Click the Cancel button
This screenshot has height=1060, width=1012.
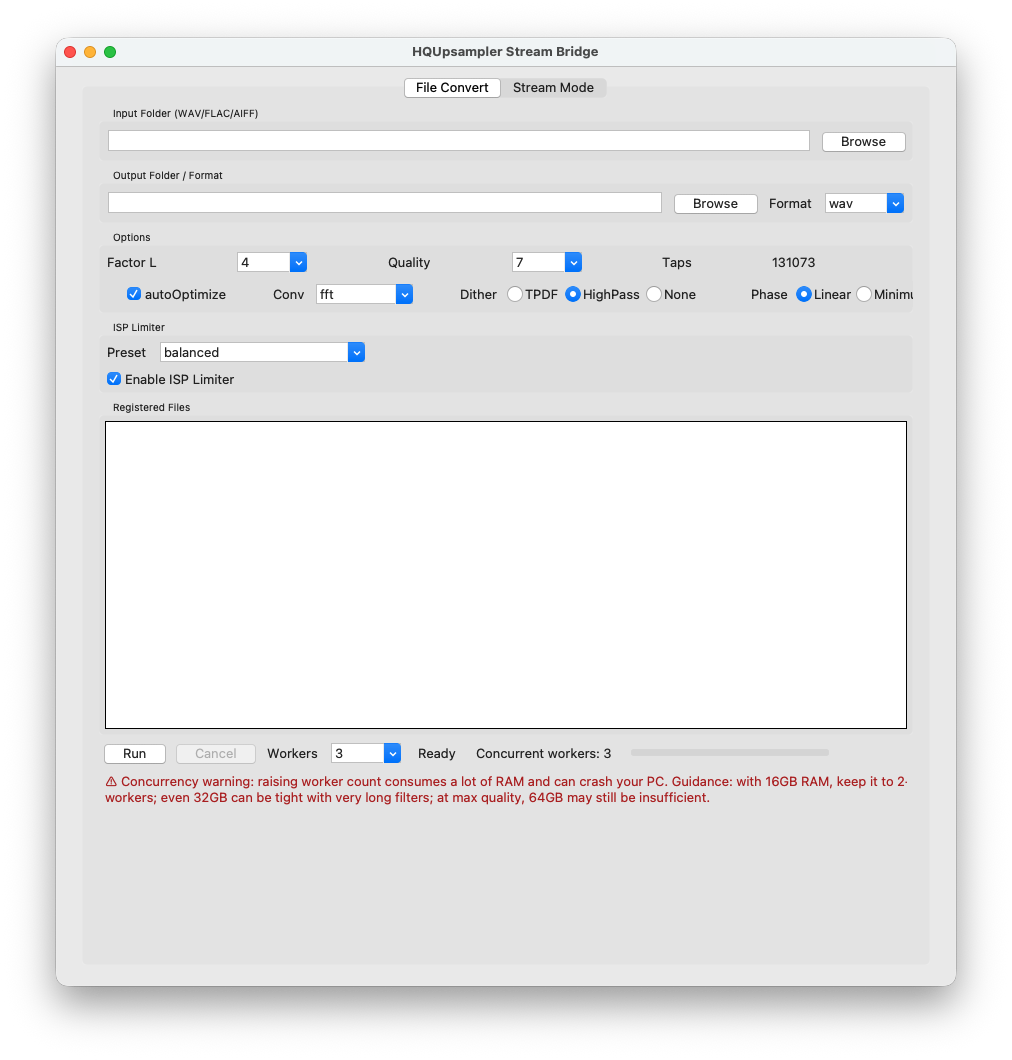point(215,753)
